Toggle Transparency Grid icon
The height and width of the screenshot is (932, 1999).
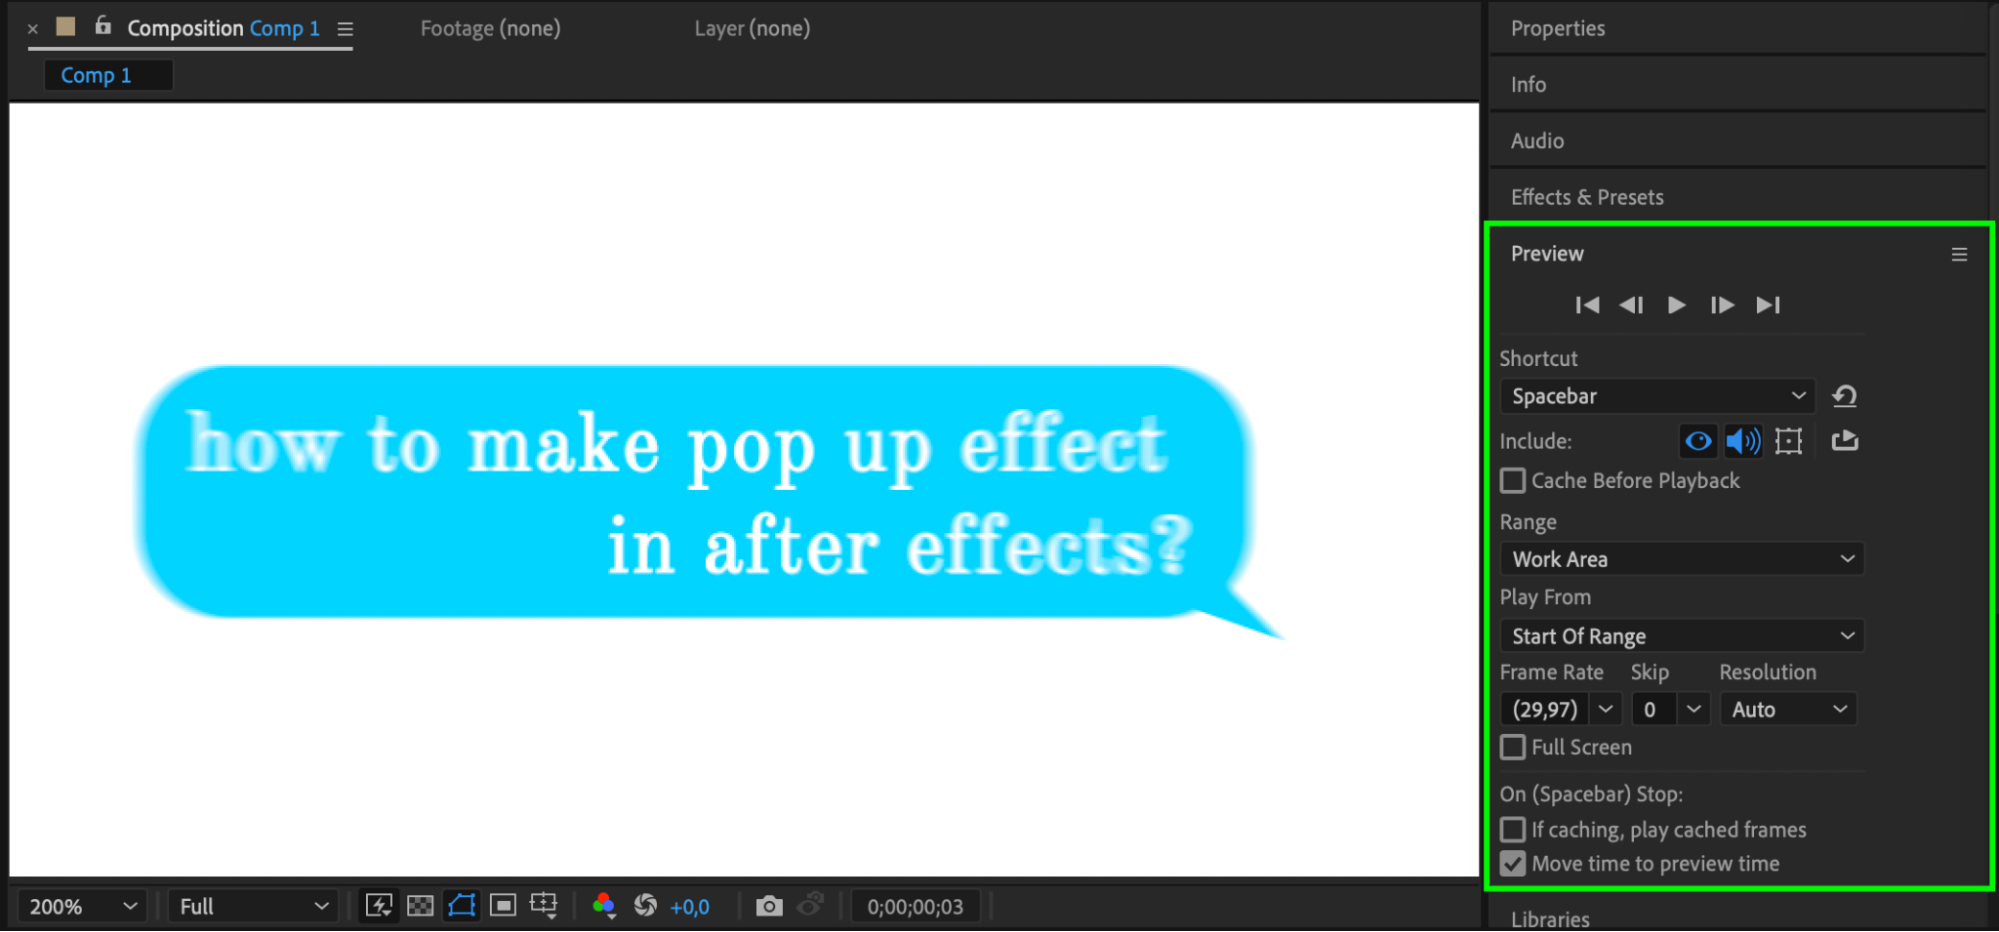click(421, 906)
